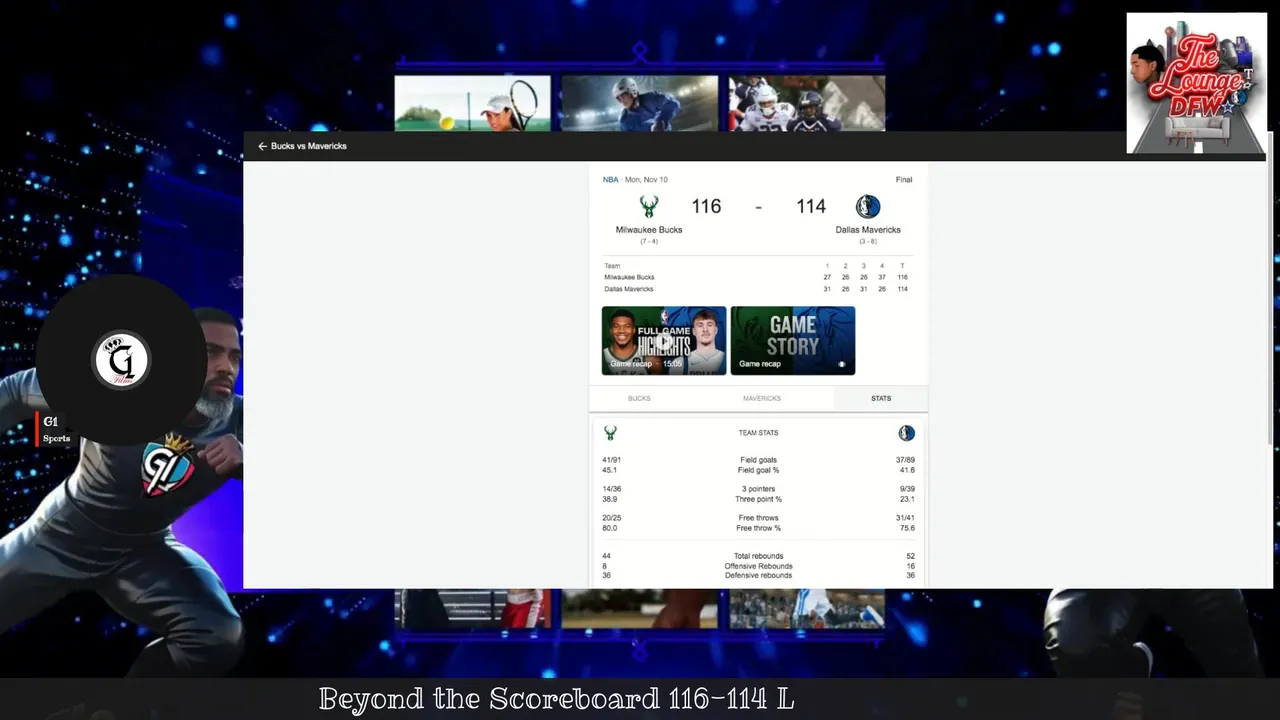Viewport: 1280px width, 720px height.
Task: Click Mavericks field goals value '37/89'
Action: [x=905, y=460]
